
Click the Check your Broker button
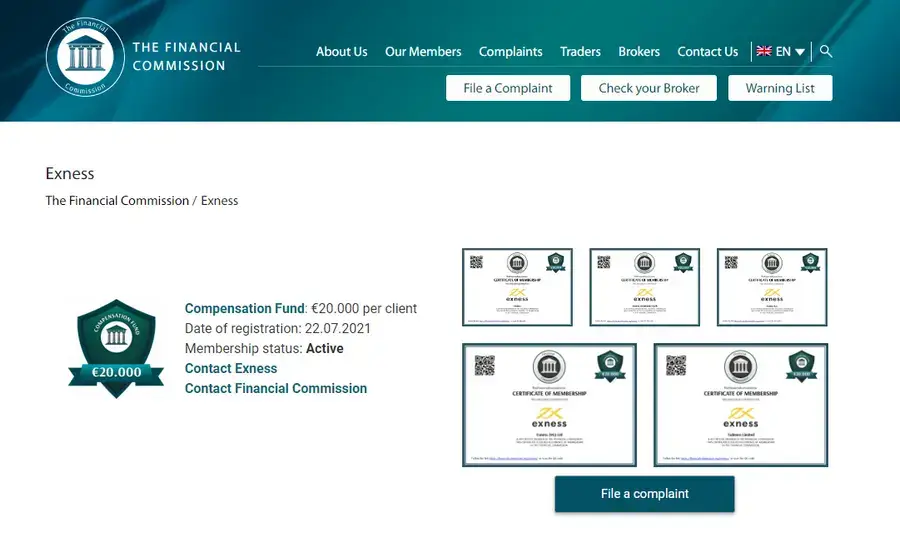coord(649,88)
